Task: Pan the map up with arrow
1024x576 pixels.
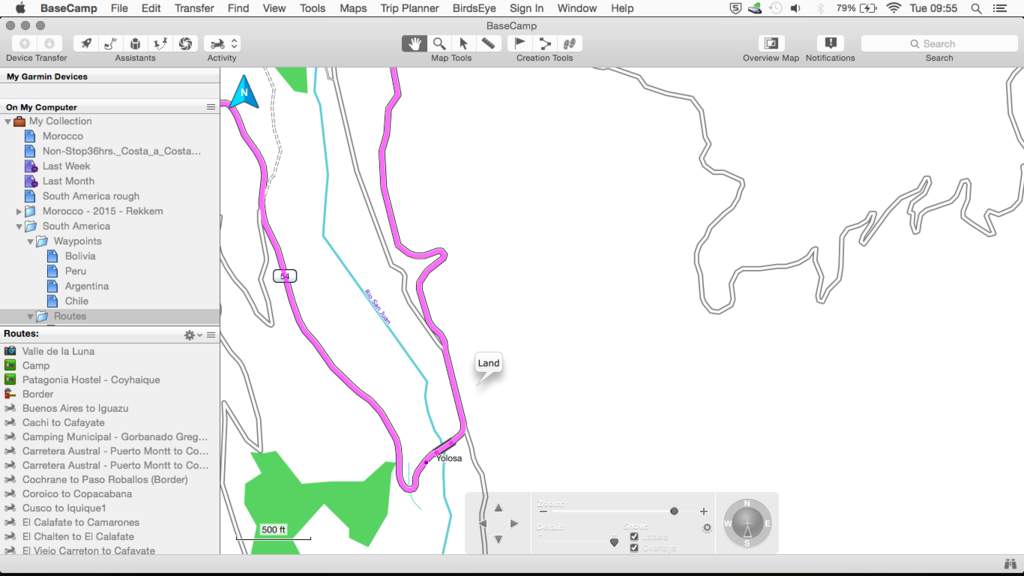Action: pos(498,507)
